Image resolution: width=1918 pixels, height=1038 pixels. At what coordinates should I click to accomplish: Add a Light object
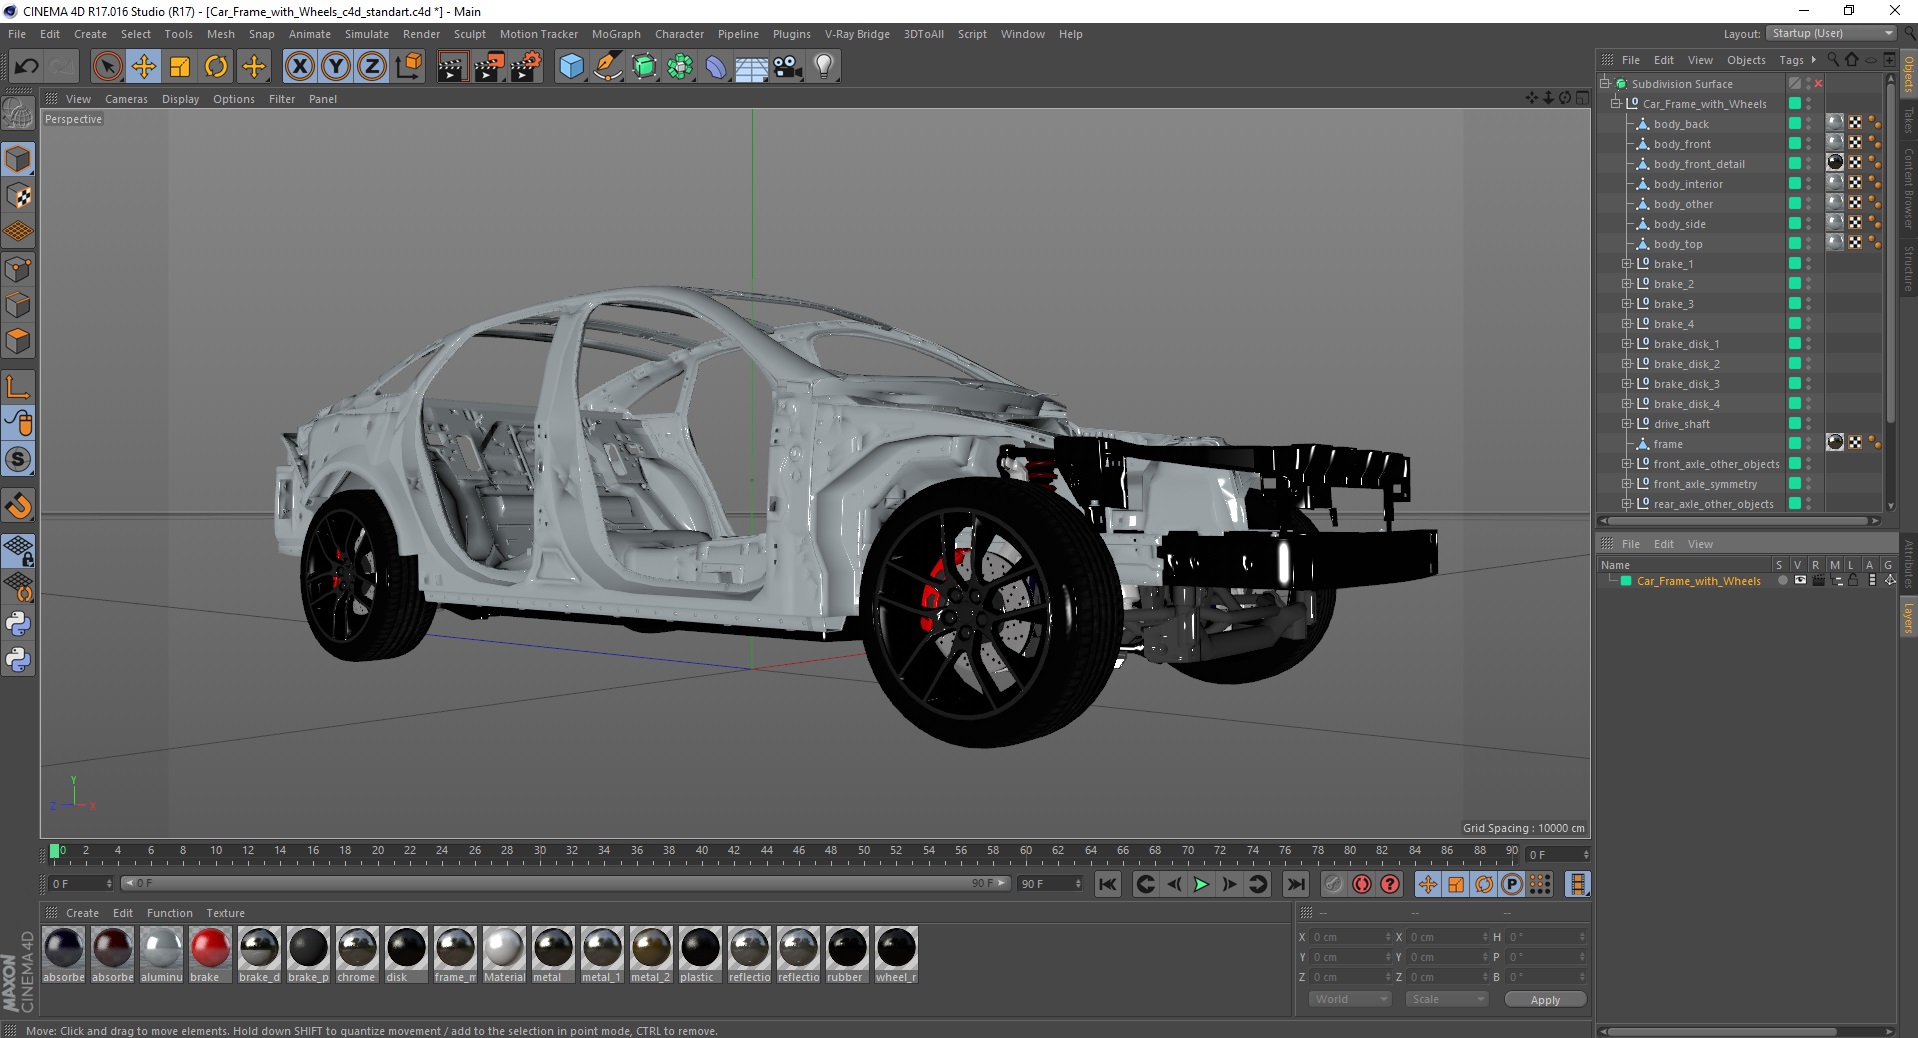824,67
